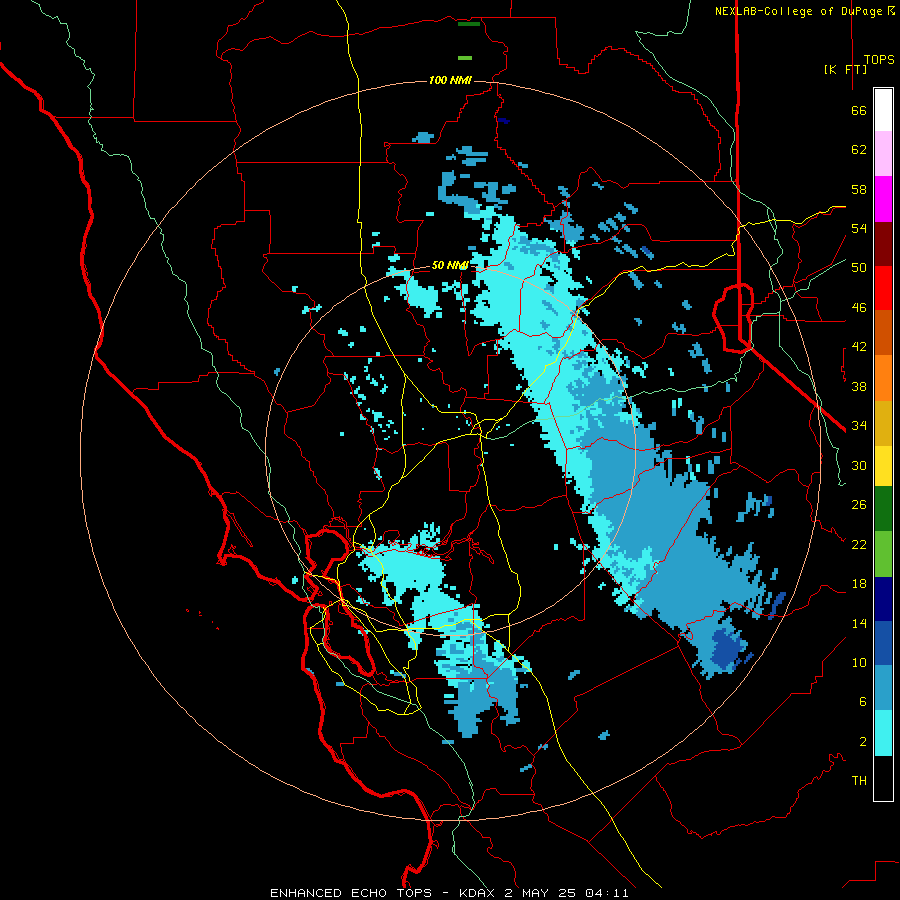Click the bright red legend swatch

(883, 288)
